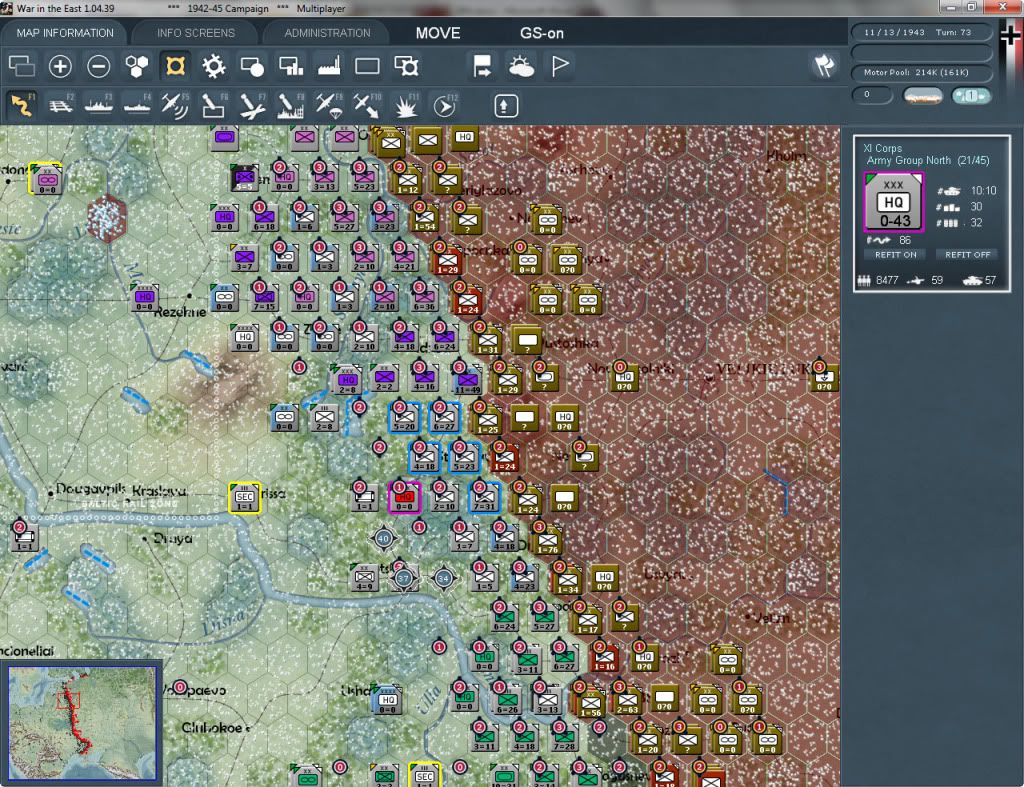Select the light-blue HQ 0=0 unit near Ushachi
The width and height of the screenshot is (1024, 787).
[x=387, y=701]
